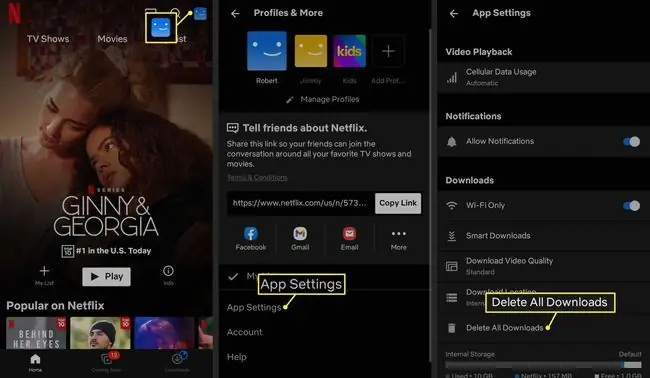
Task: Go back from Profiles & More
Action: [235, 14]
